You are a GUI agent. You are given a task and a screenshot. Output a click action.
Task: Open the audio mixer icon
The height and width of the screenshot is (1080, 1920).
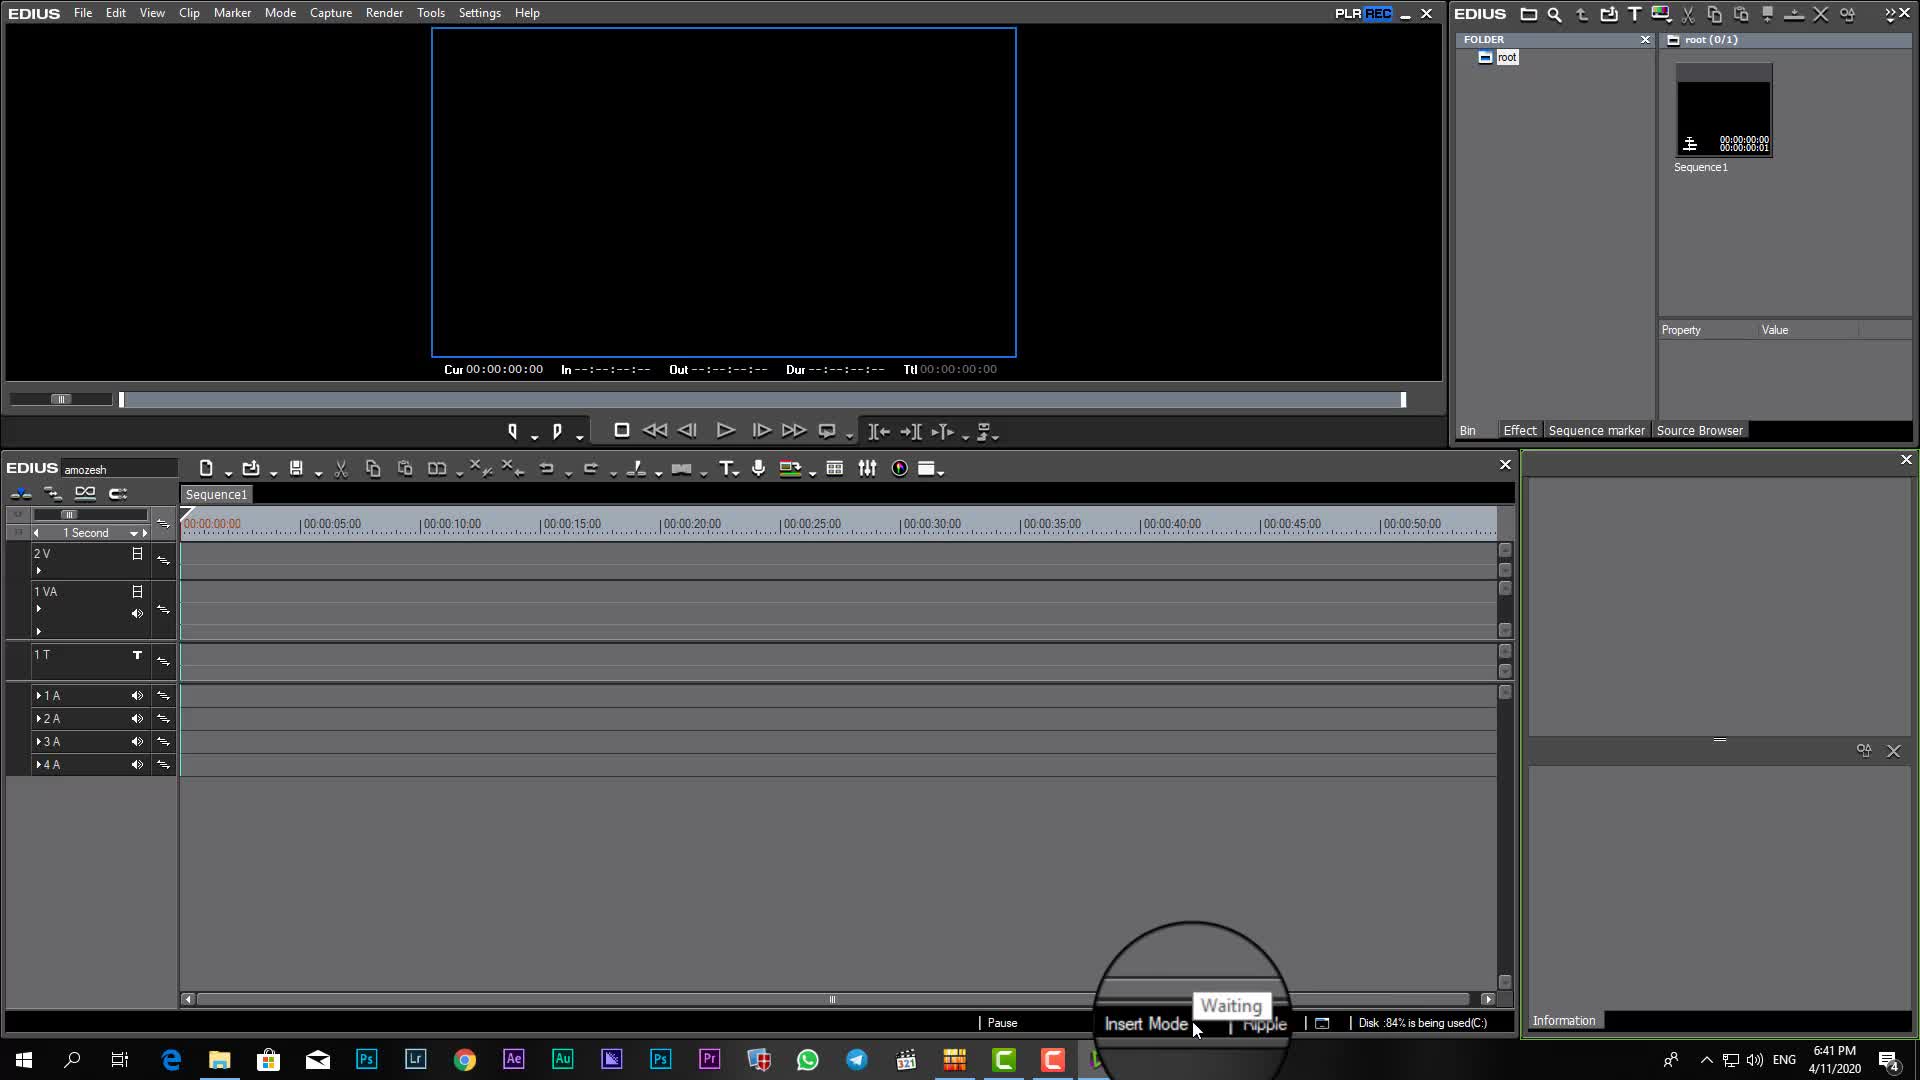(x=867, y=468)
